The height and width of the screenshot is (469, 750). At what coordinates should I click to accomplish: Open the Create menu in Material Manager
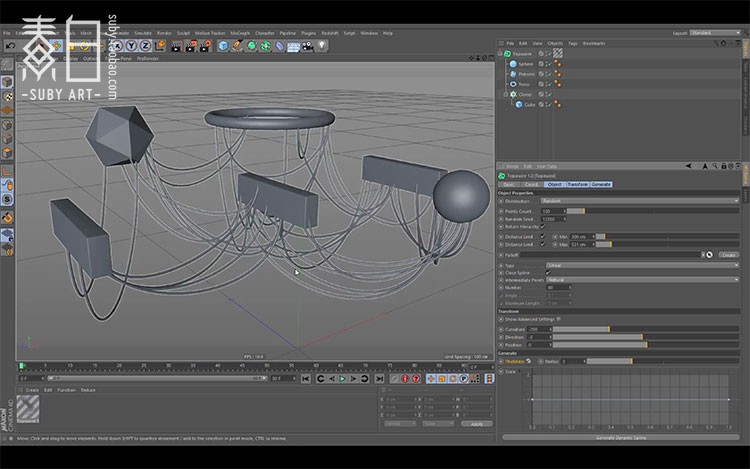pos(32,390)
